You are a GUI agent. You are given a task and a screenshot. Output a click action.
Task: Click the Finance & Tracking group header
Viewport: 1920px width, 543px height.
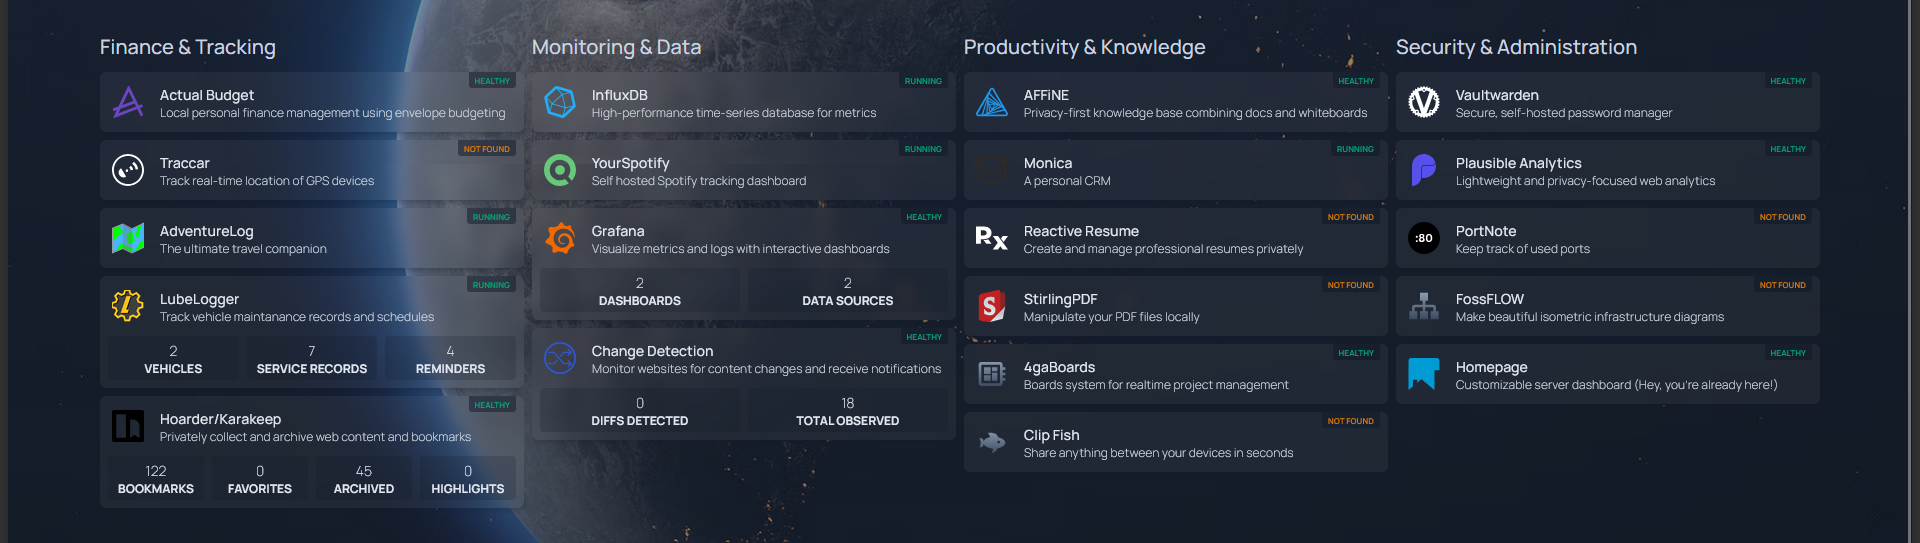point(188,47)
